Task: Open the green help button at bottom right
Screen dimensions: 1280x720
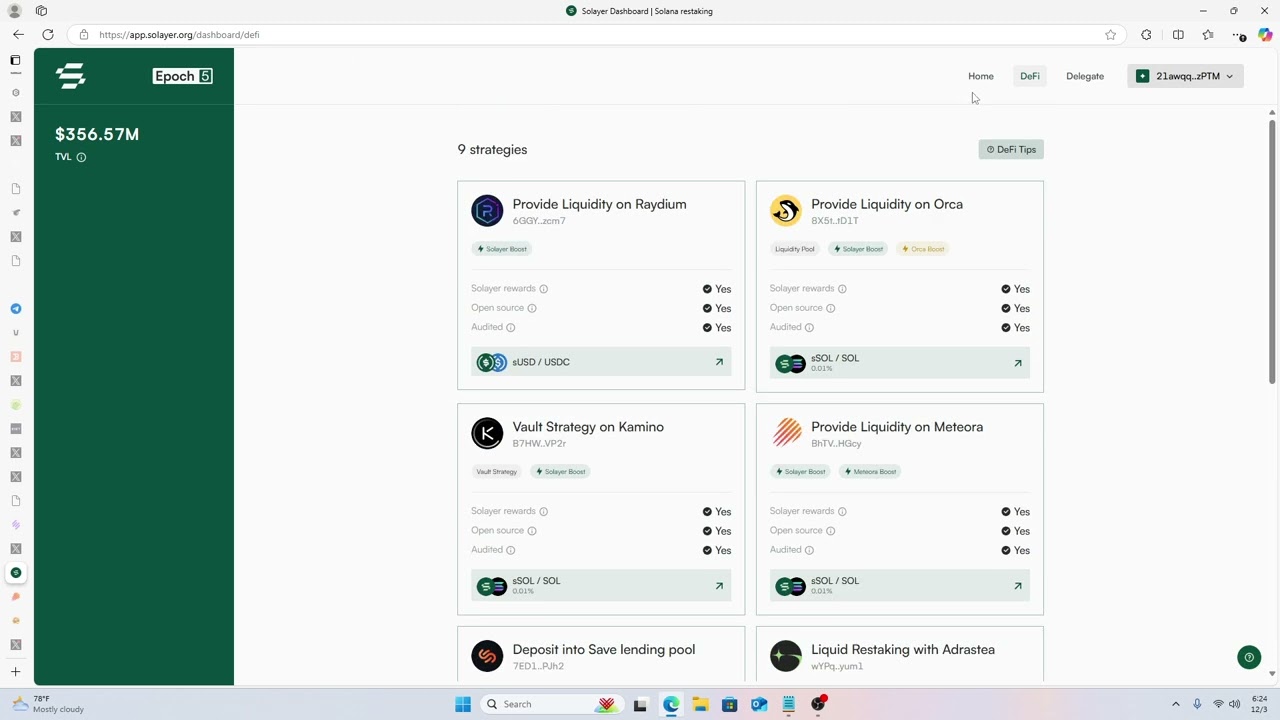Action: tap(1249, 657)
